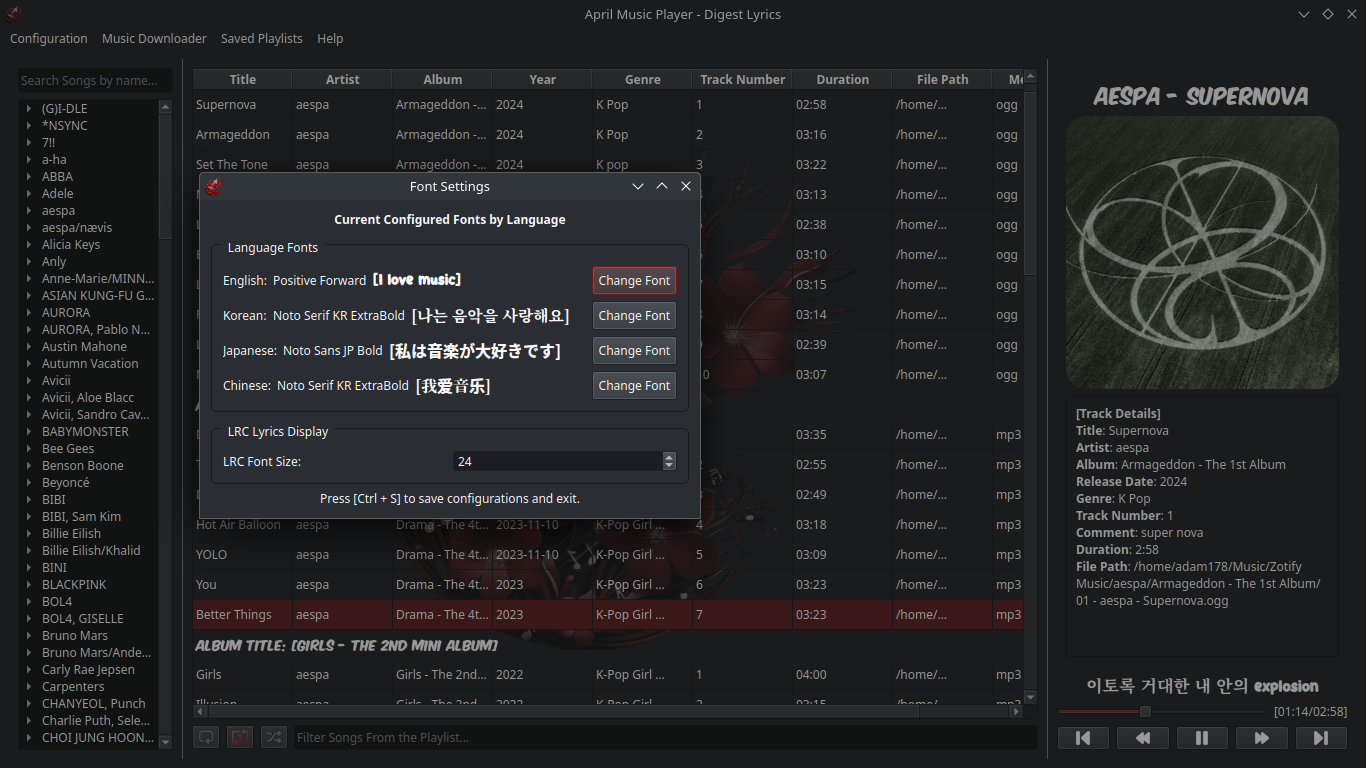The height and width of the screenshot is (768, 1366).
Task: Change the English language font
Action: (634, 281)
